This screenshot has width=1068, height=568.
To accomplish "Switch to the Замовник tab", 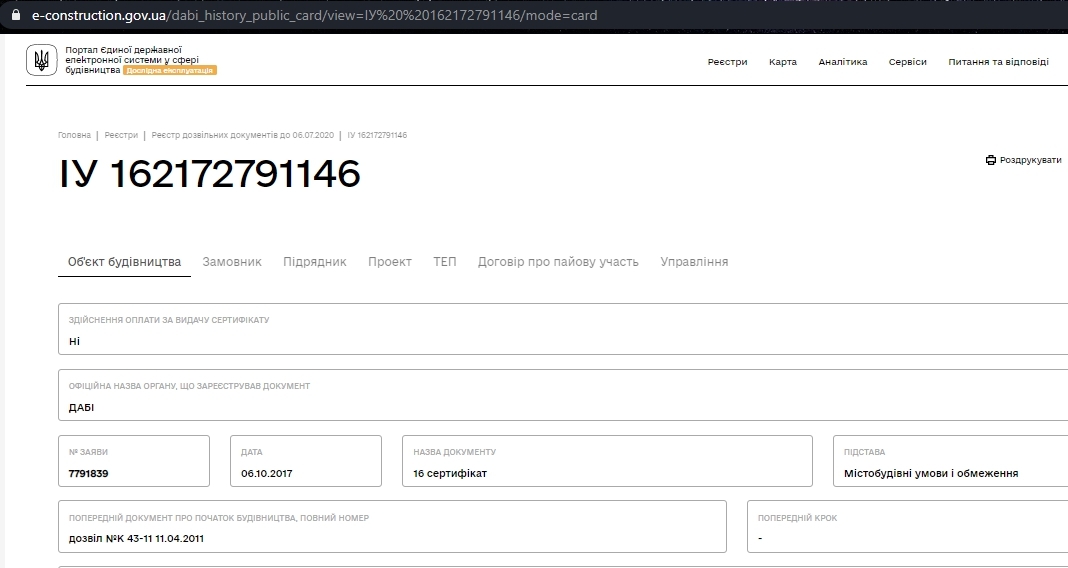I will 232,262.
